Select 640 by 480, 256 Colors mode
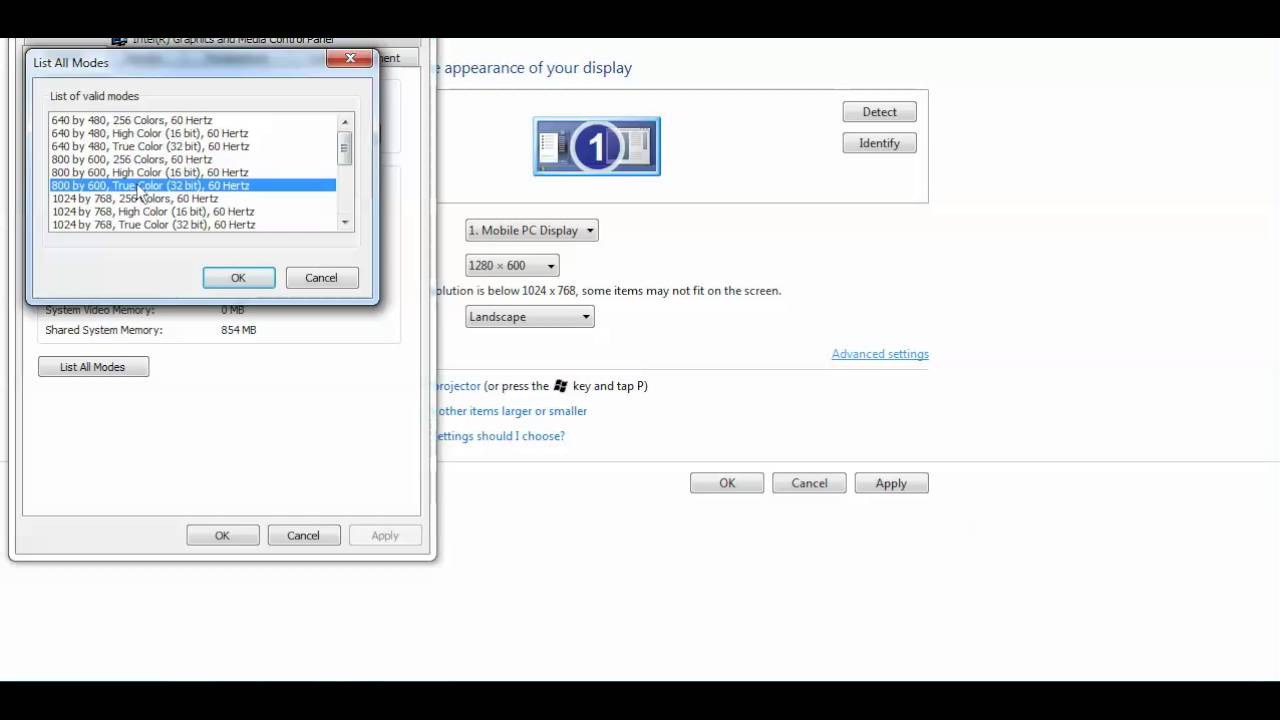The height and width of the screenshot is (720, 1280). click(x=193, y=120)
